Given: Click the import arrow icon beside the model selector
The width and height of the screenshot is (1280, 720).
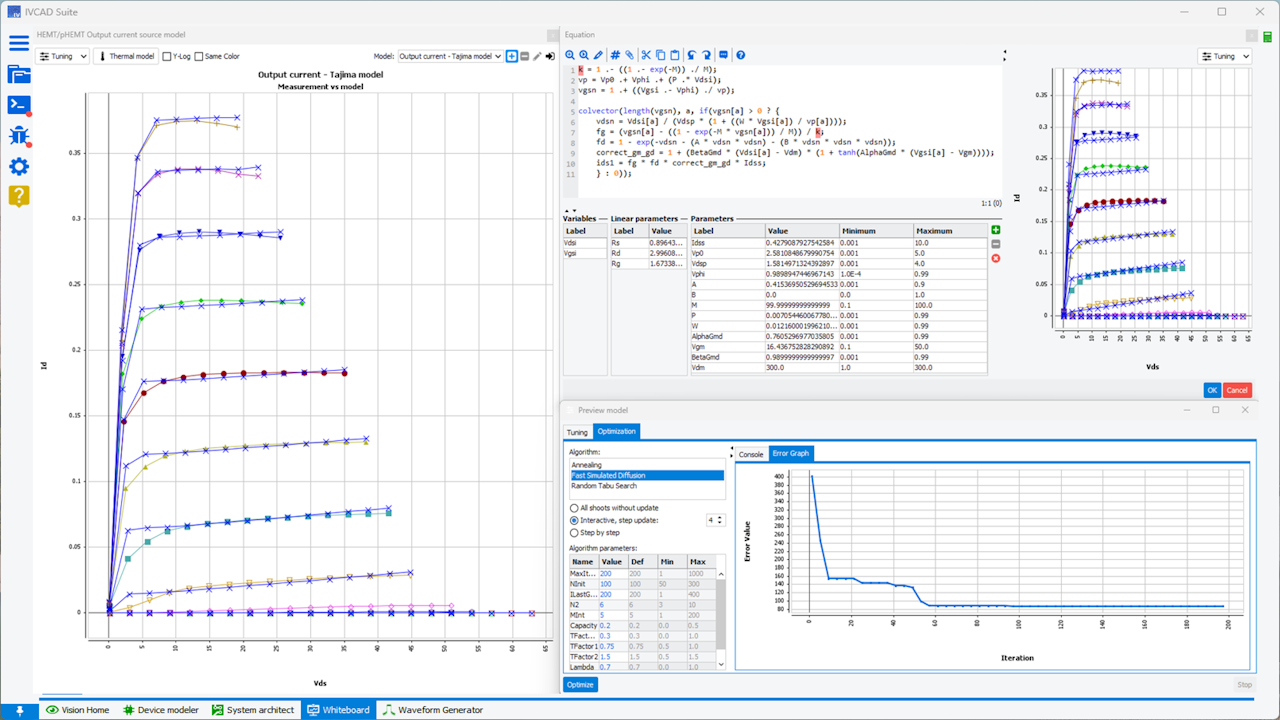Looking at the screenshot, I should click(x=550, y=56).
